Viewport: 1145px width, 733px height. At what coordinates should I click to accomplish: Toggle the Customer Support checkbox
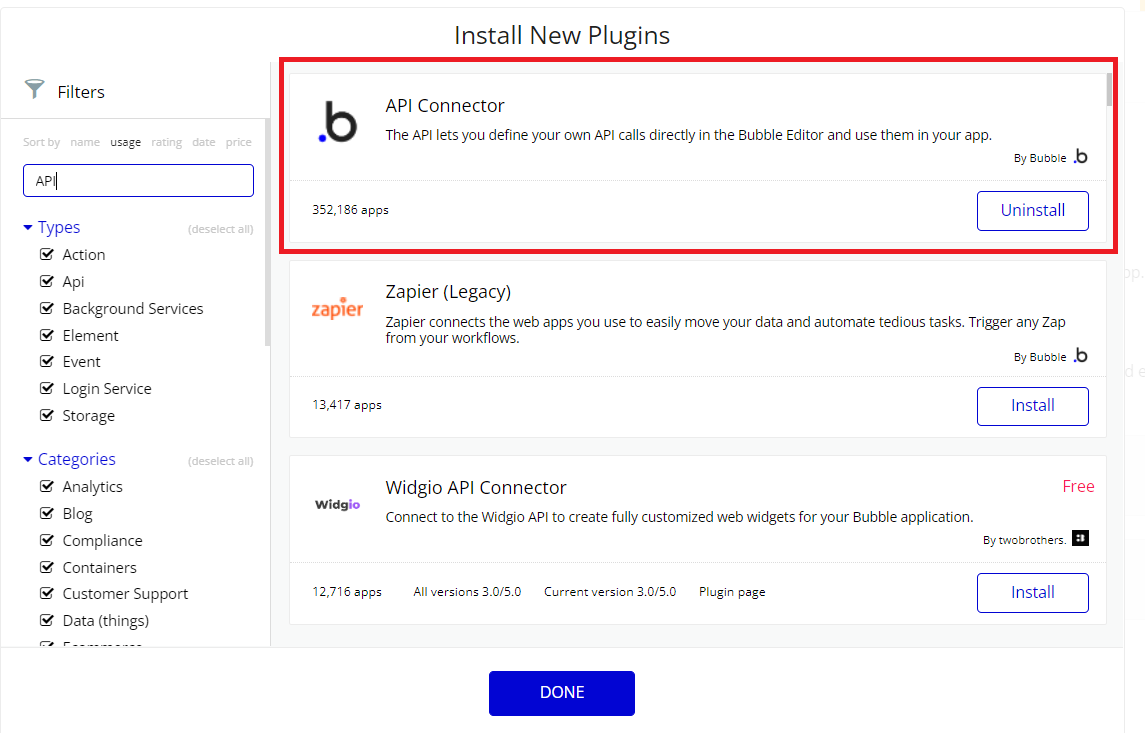[x=47, y=594]
